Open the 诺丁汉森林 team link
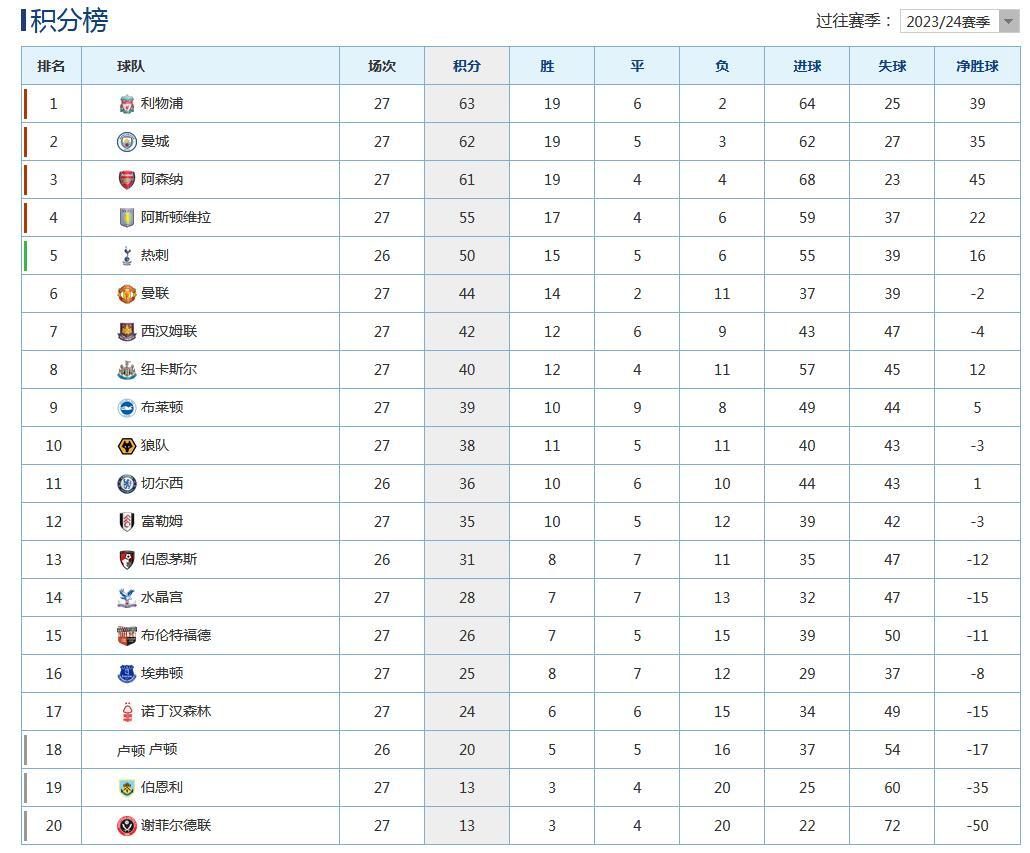The image size is (1030, 853). pyautogui.click(x=176, y=711)
